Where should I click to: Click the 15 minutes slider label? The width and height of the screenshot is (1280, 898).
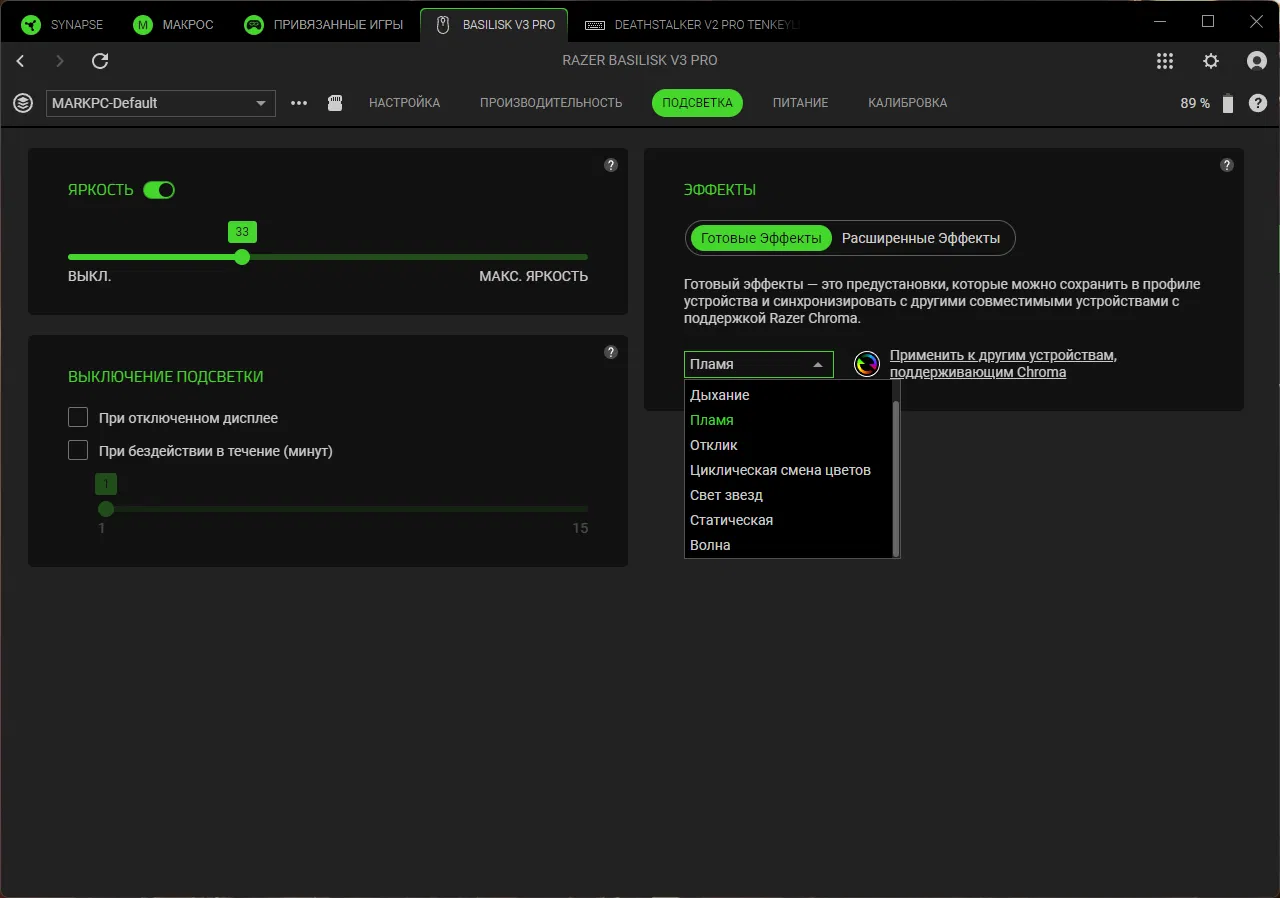[x=580, y=528]
